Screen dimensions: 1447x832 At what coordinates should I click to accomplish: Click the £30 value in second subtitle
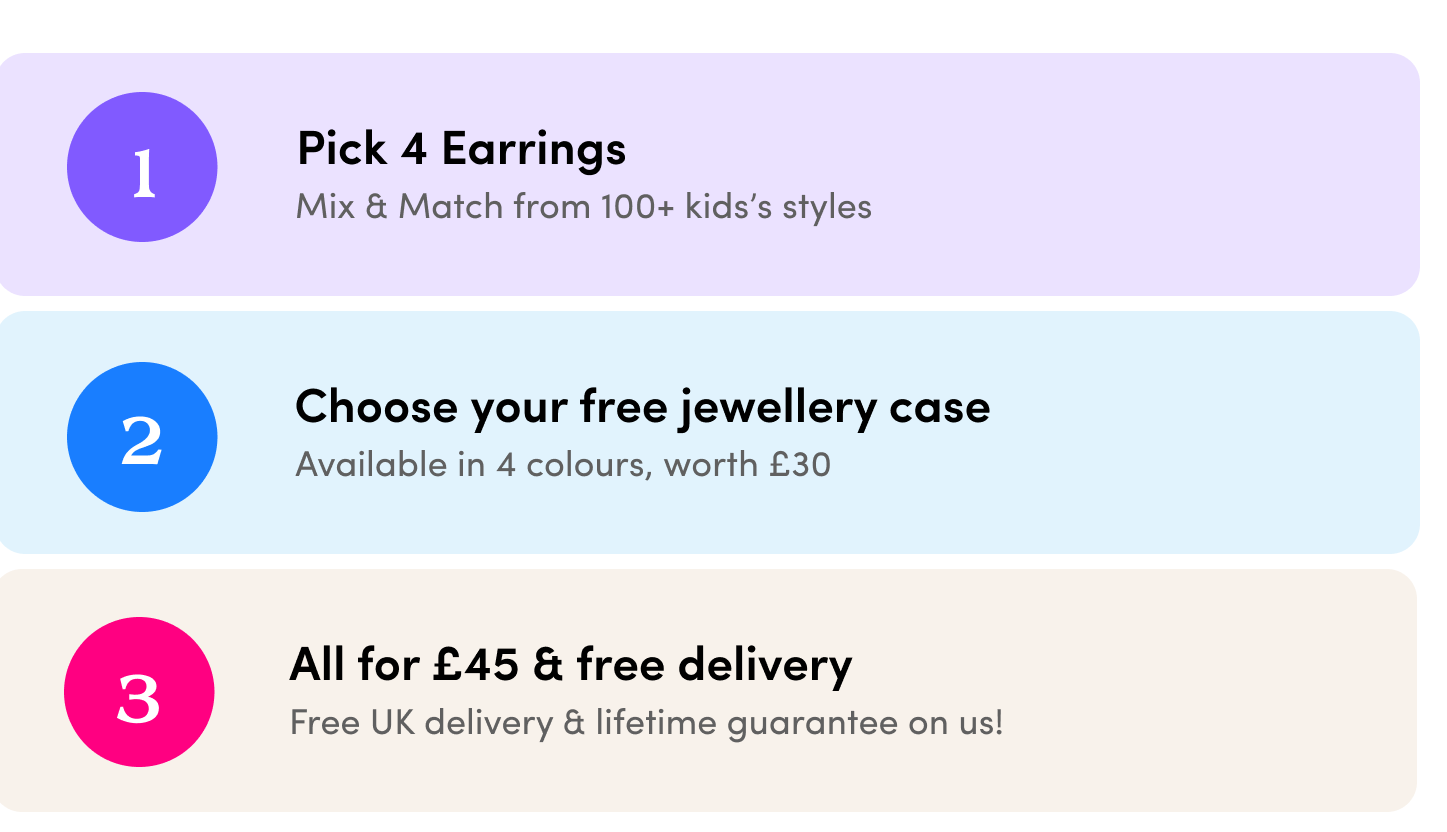point(800,465)
